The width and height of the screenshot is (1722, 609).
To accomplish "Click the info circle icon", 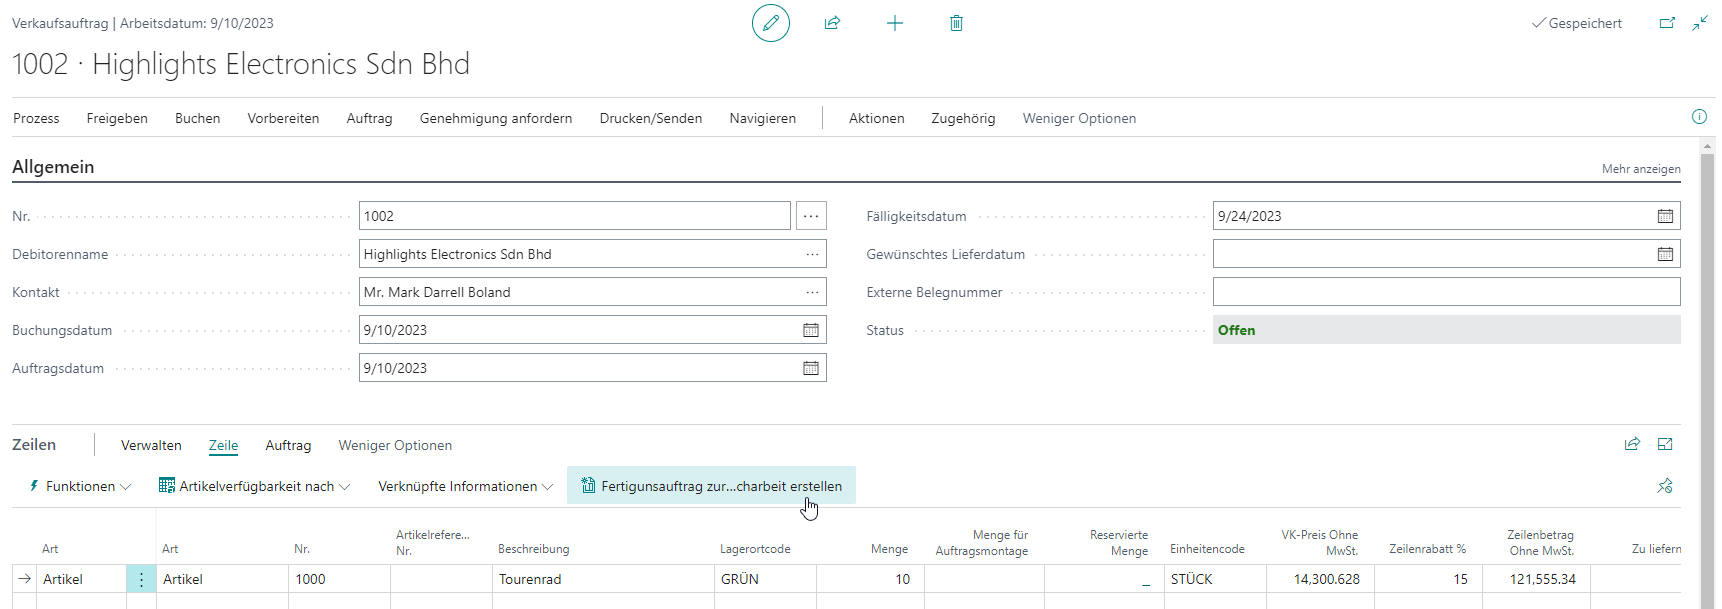I will (x=1699, y=117).
